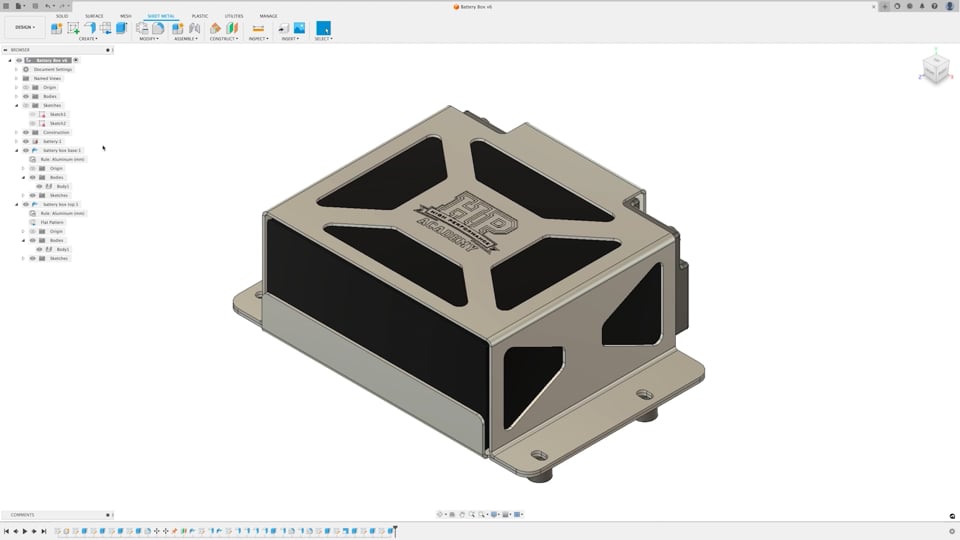This screenshot has height=540, width=960.
Task: Switch to the Plastic tab
Action: coord(200,16)
